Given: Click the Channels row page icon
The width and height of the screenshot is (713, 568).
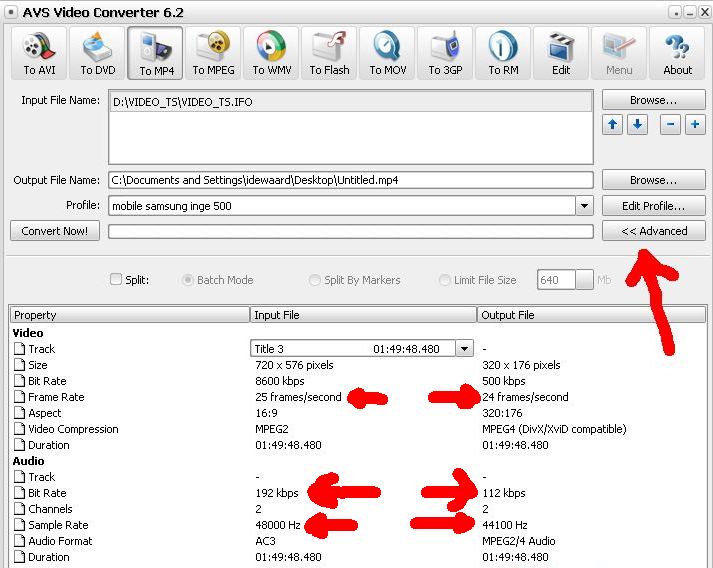Looking at the screenshot, I should point(19,509).
